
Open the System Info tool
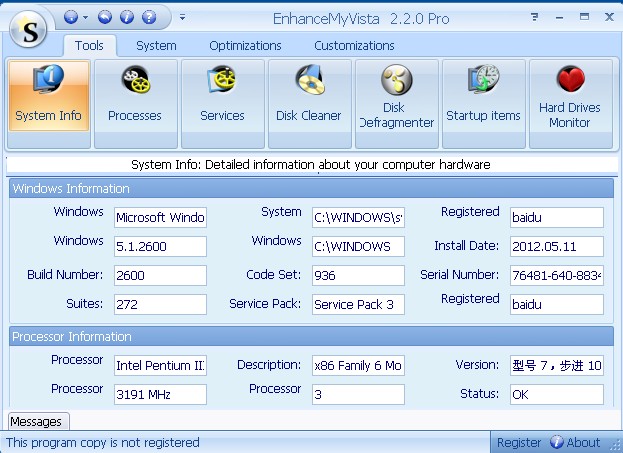(x=48, y=96)
